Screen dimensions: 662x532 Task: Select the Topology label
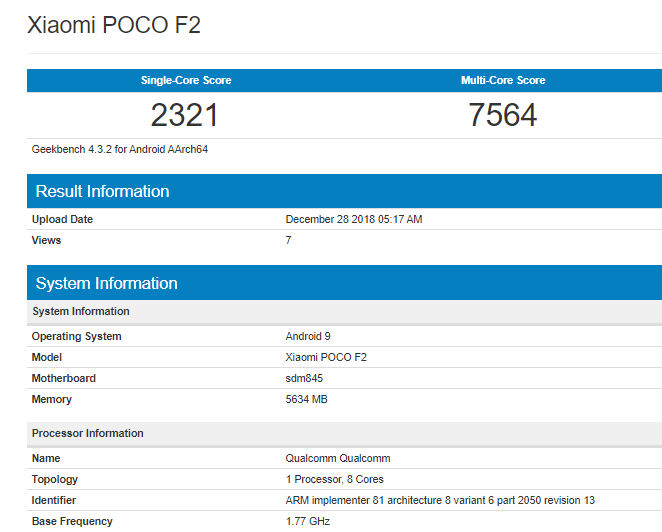(55, 479)
